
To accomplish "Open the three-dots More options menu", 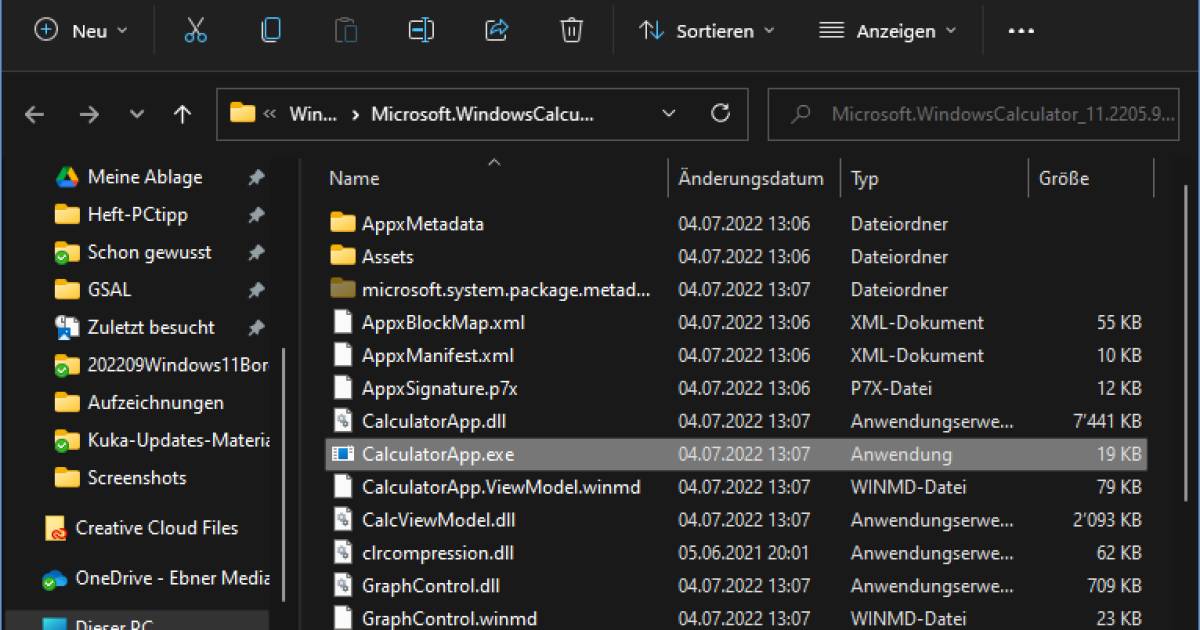I will pyautogui.click(x=1020, y=31).
